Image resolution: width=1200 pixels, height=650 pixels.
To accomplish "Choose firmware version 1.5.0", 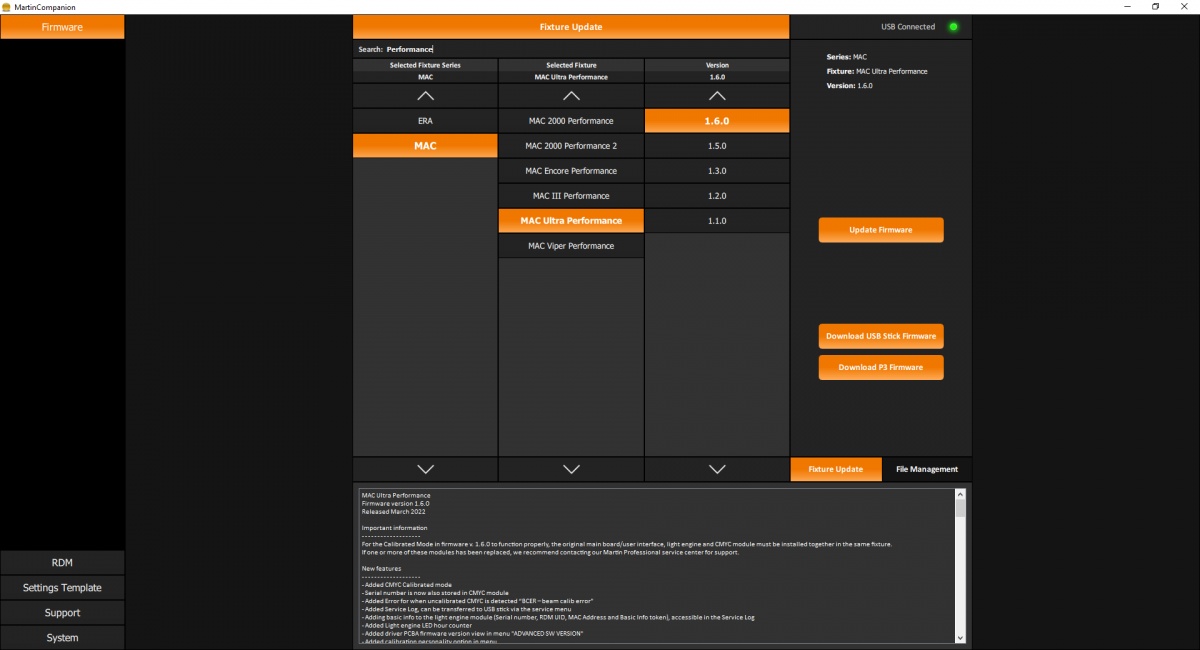I will (717, 146).
